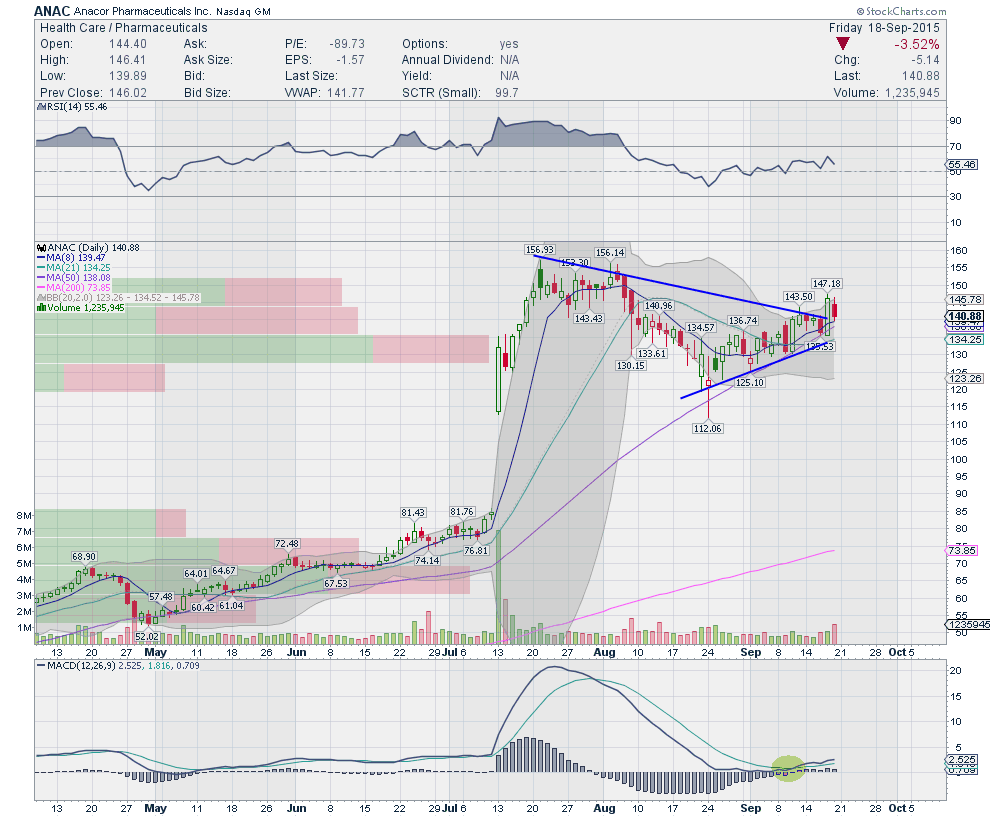Click the 72.48 price label
The width and height of the screenshot is (990, 817).
pos(287,543)
